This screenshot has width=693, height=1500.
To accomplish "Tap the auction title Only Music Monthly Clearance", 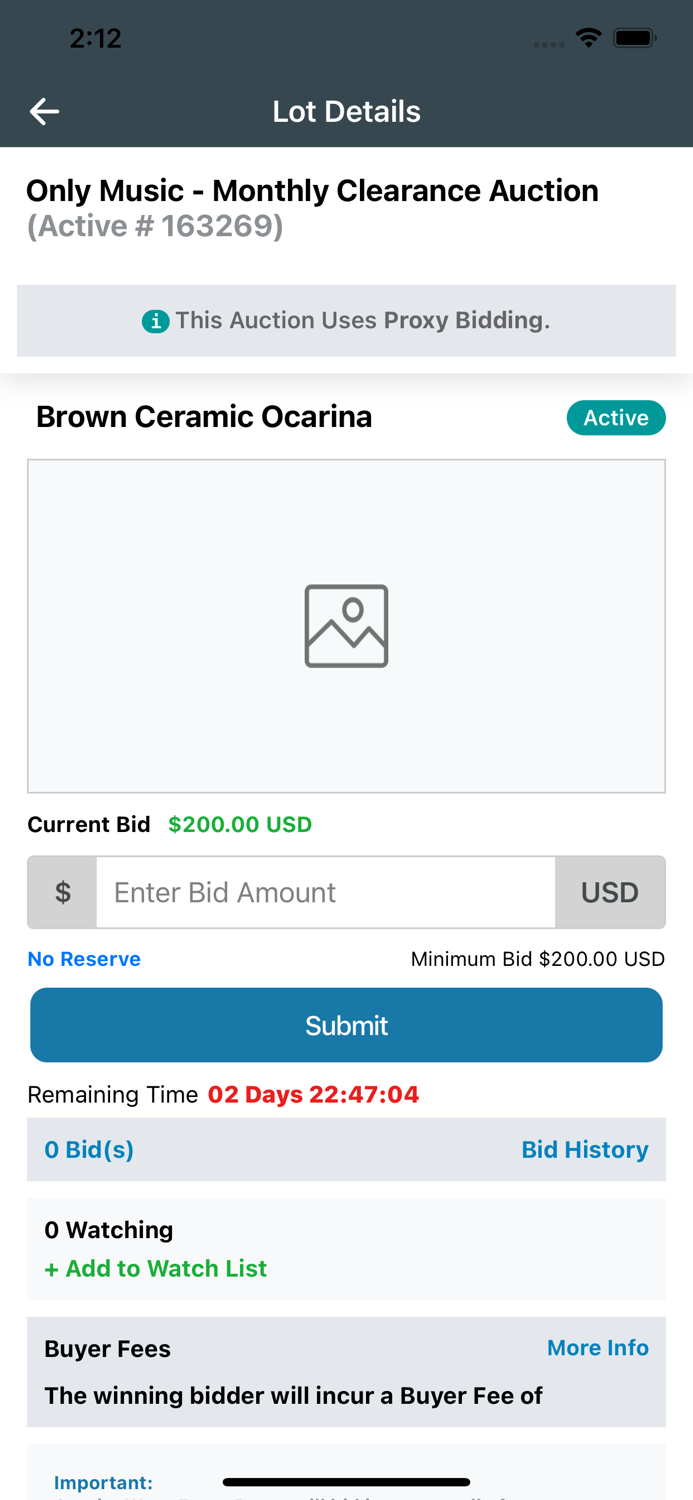I will click(x=313, y=190).
